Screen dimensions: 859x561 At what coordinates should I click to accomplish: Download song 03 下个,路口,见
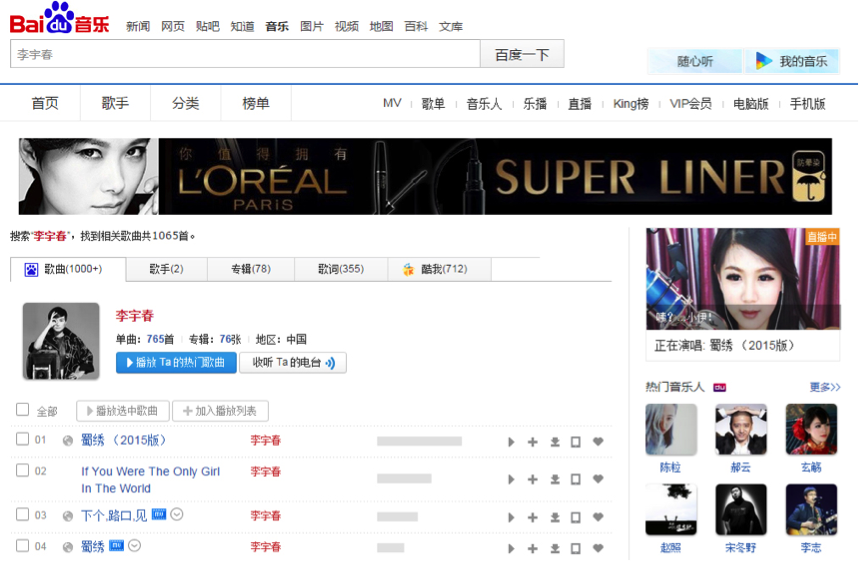tap(555, 517)
